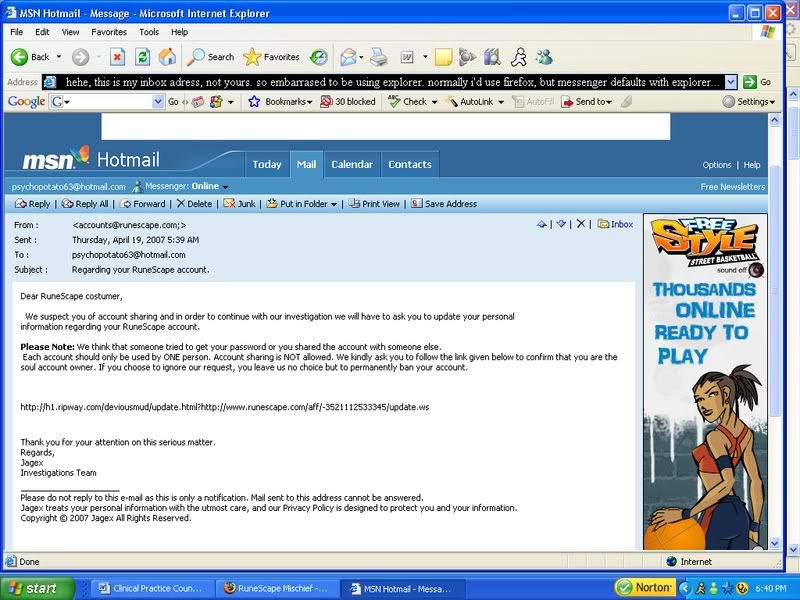
Task: Show previous message with up arrow icon
Action: pos(542,224)
